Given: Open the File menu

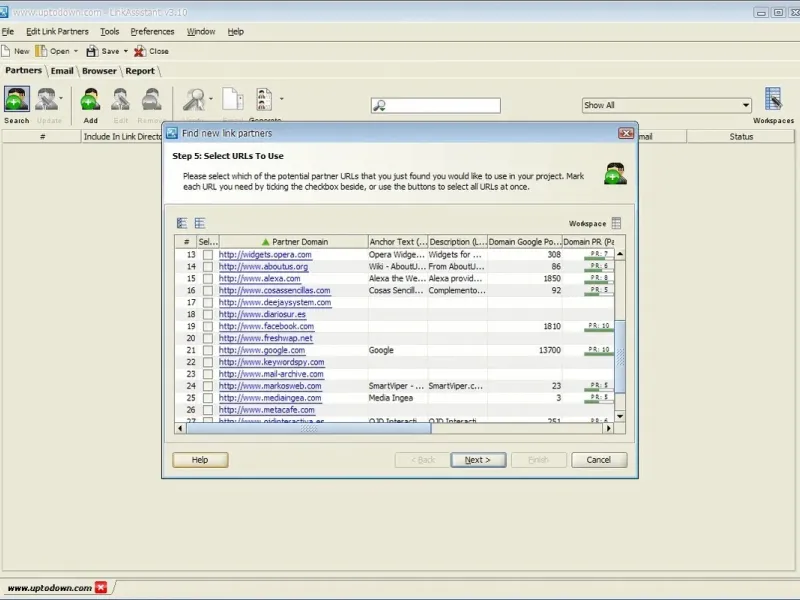Looking at the screenshot, I should tap(8, 32).
